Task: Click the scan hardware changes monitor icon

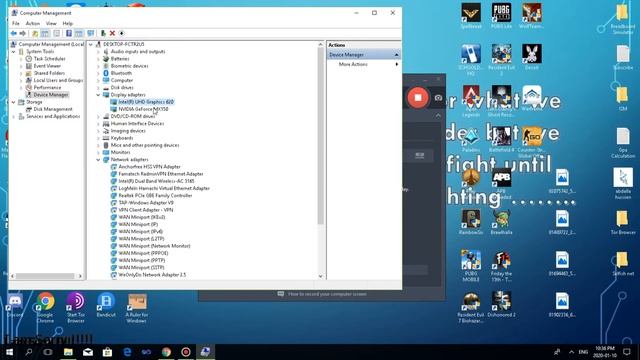Action: [x=91, y=33]
